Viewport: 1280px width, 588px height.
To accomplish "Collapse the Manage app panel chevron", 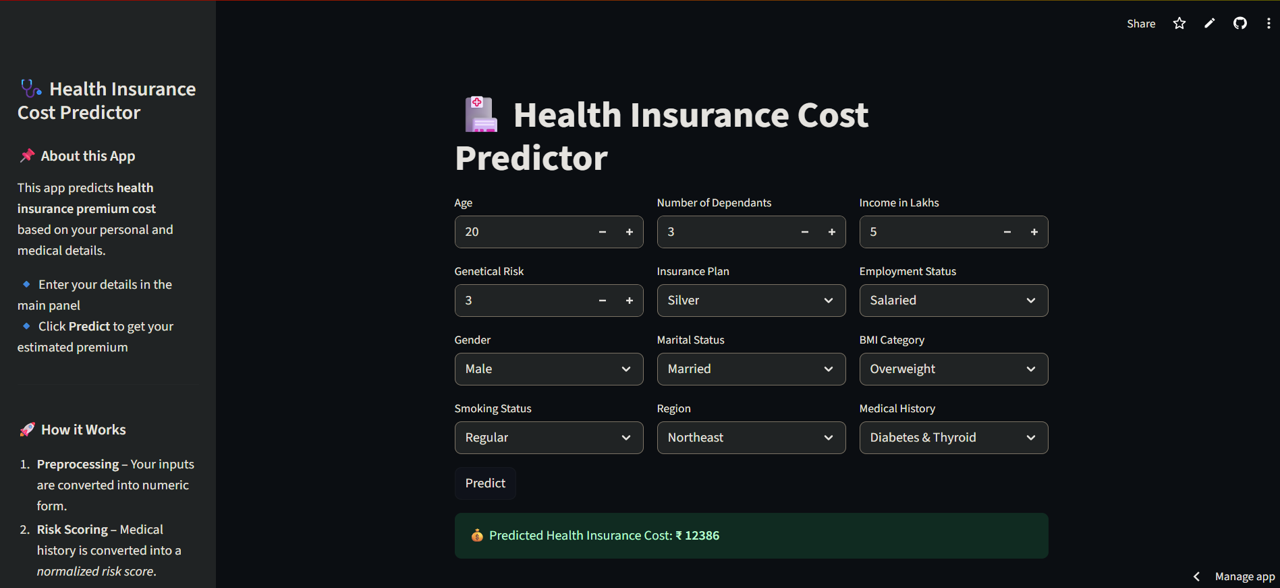I will (1196, 576).
